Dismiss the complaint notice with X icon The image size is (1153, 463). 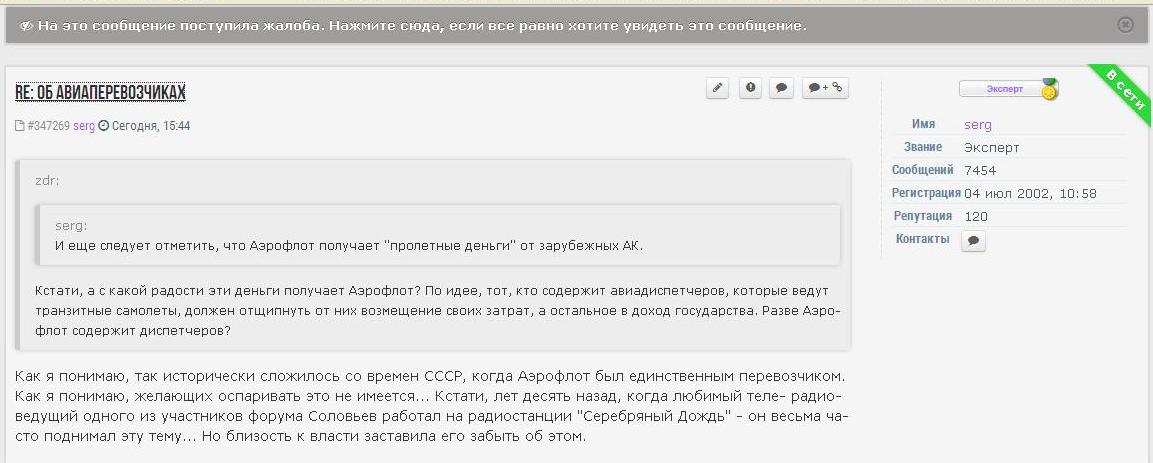[x=1125, y=25]
